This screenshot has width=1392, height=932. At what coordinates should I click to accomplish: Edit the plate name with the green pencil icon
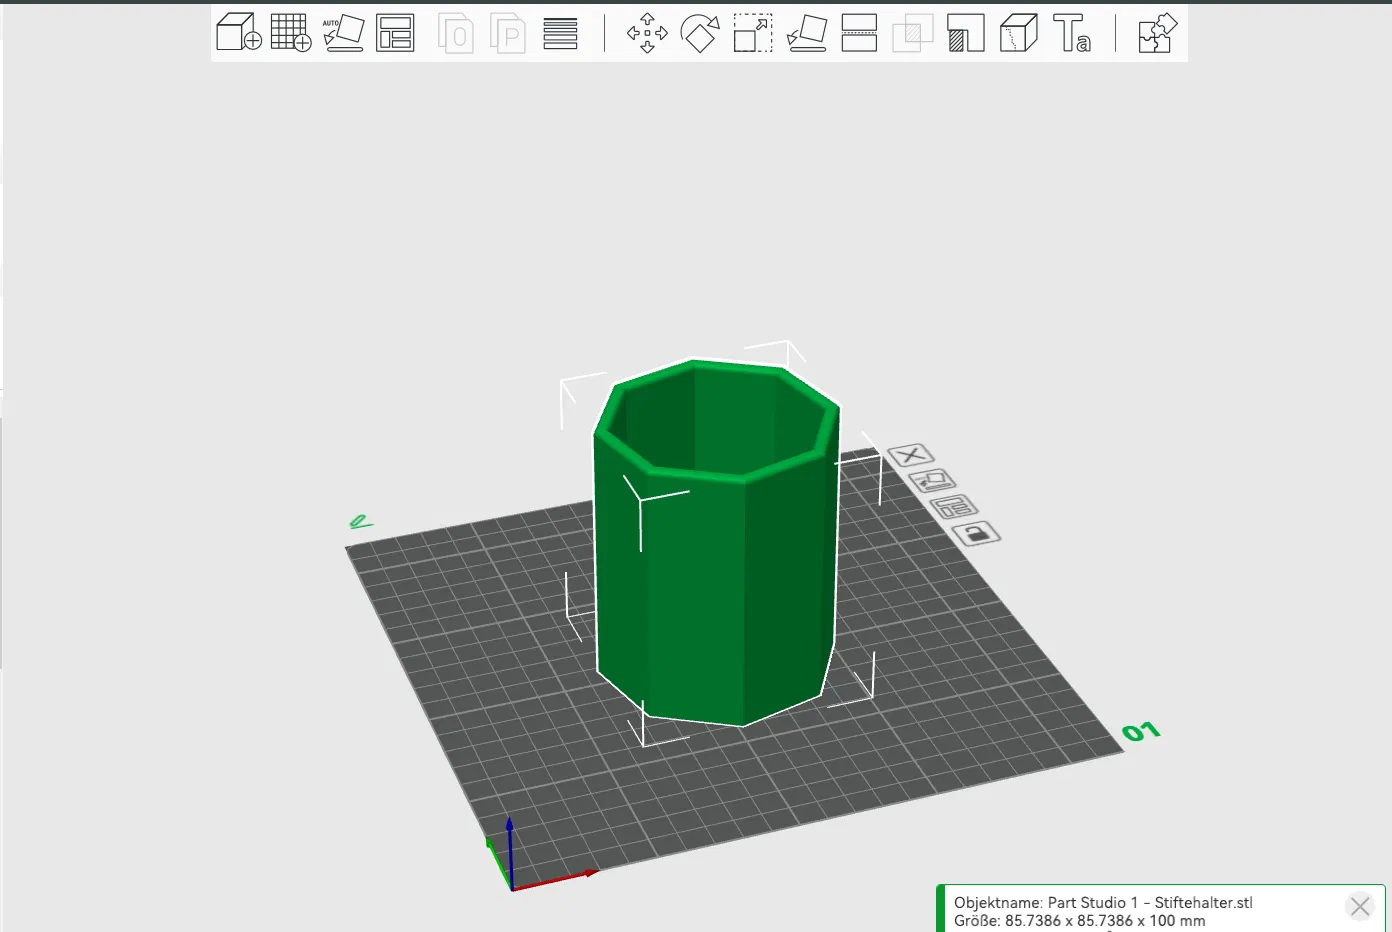pos(360,522)
